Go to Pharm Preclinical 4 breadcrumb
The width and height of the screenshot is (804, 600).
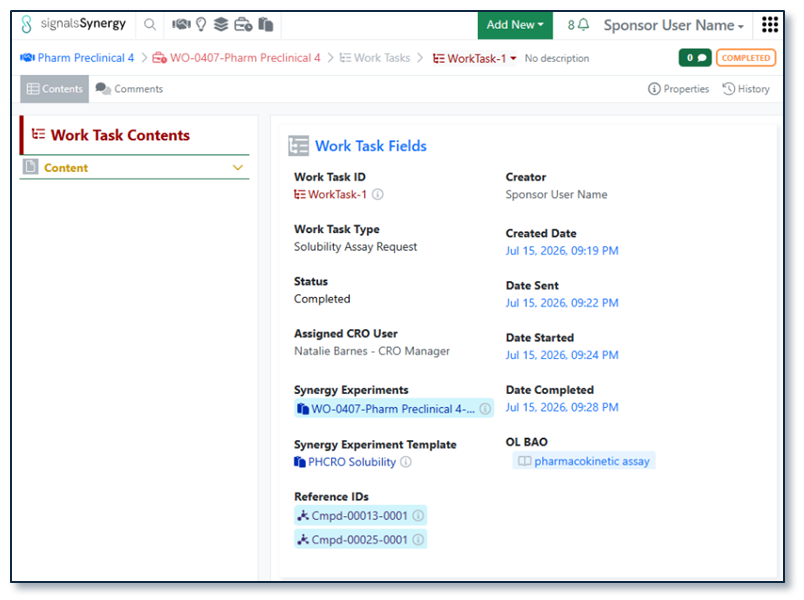[x=77, y=58]
